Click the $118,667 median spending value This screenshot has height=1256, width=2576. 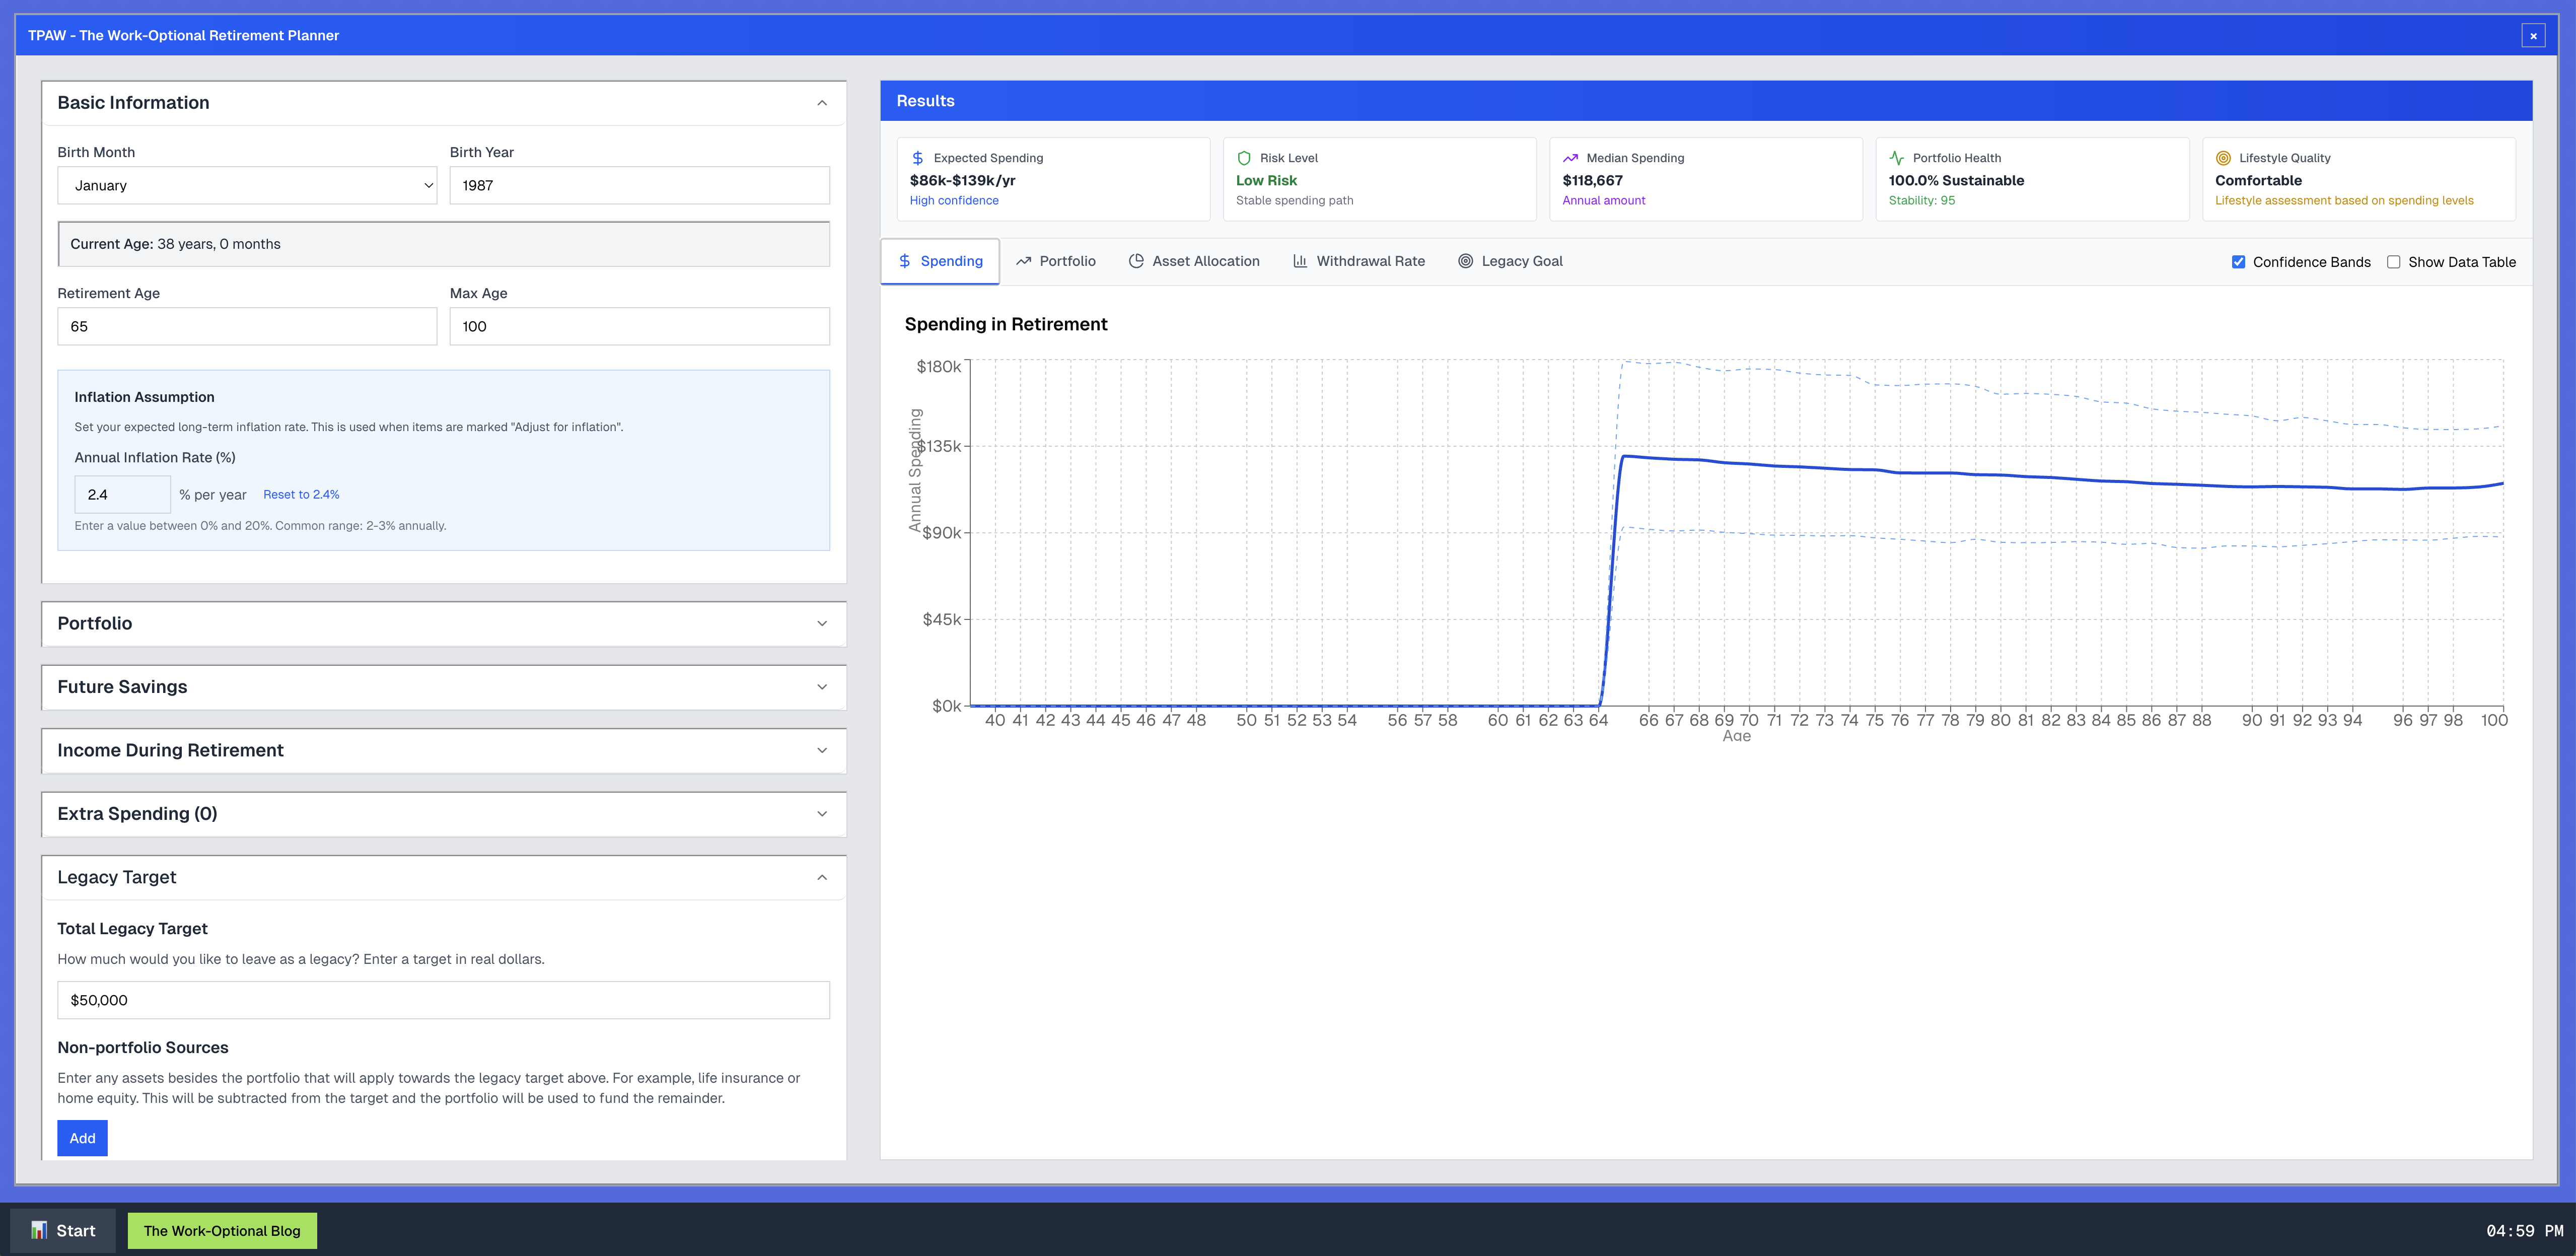click(x=1592, y=180)
